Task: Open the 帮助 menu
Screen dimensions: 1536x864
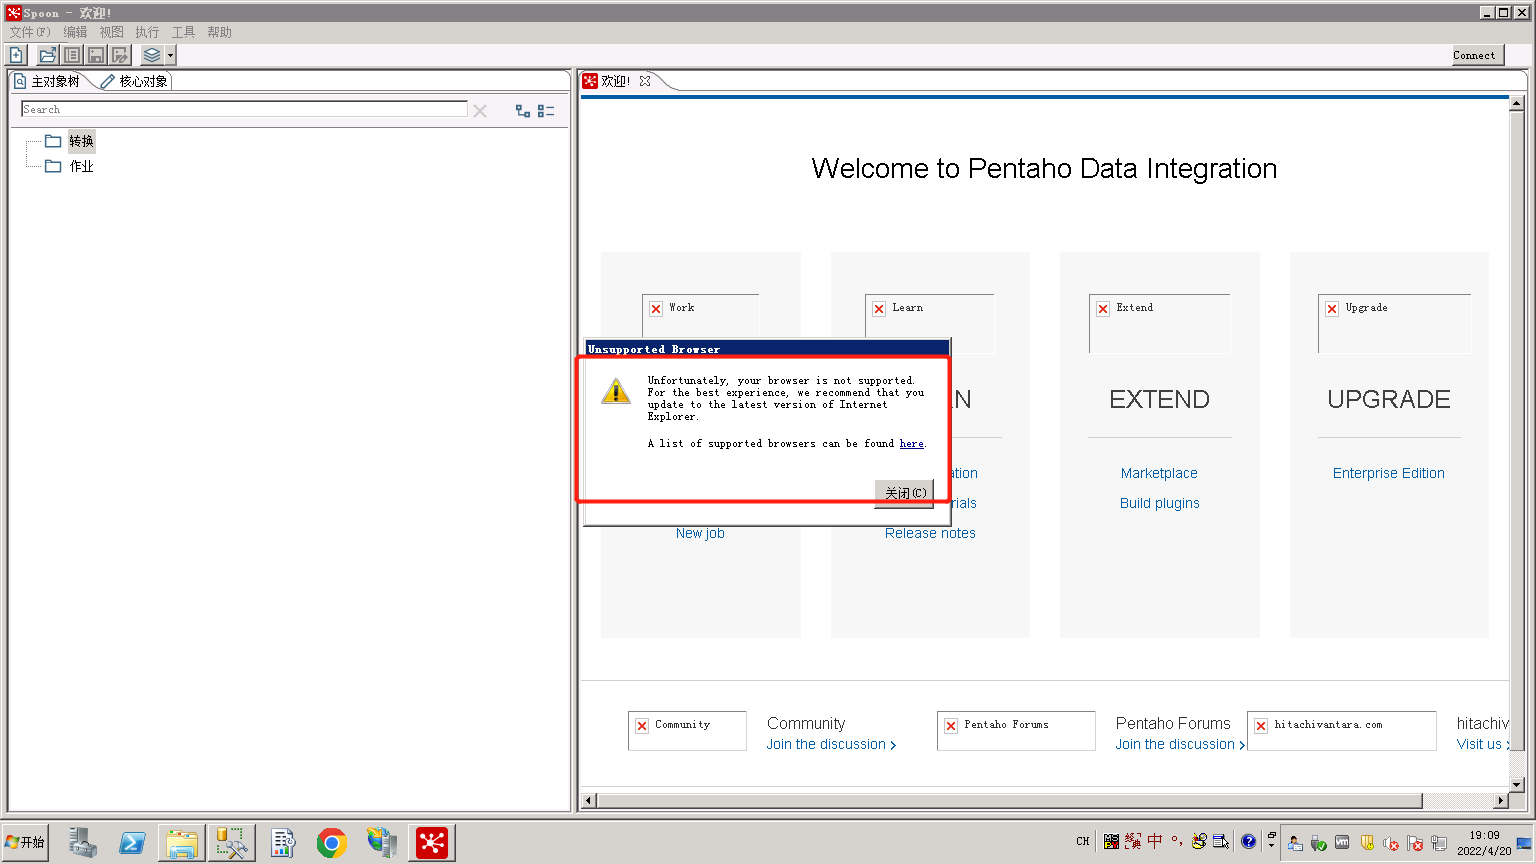Action: click(219, 32)
